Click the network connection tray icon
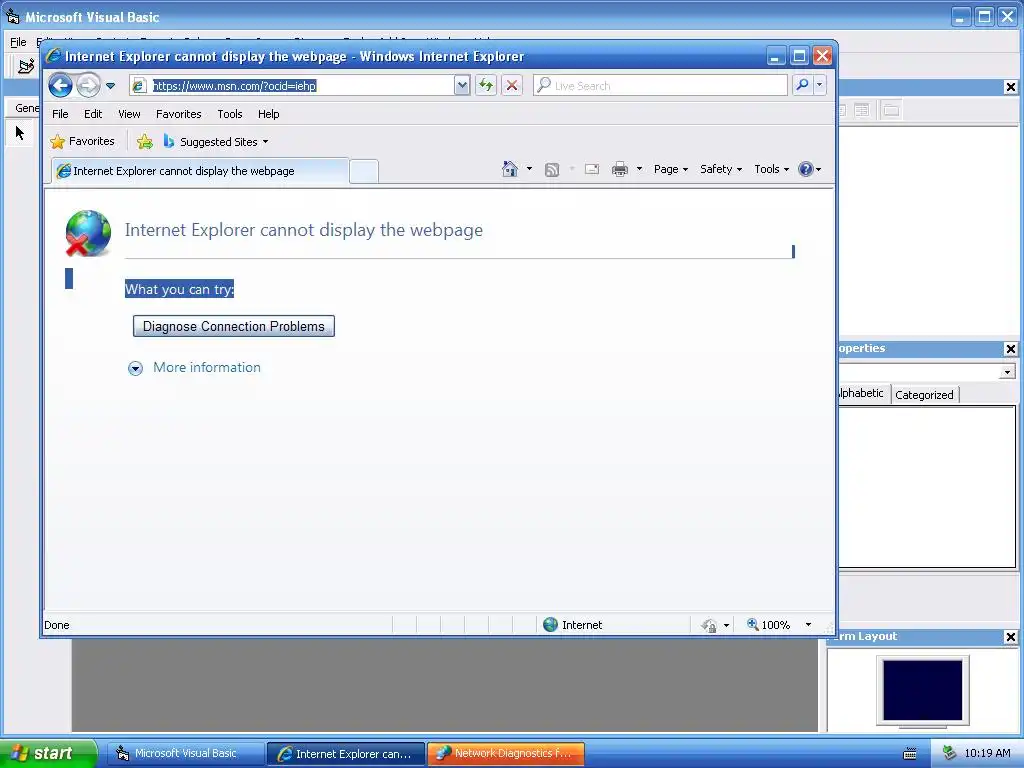Image resolution: width=1024 pixels, height=768 pixels. 949,753
